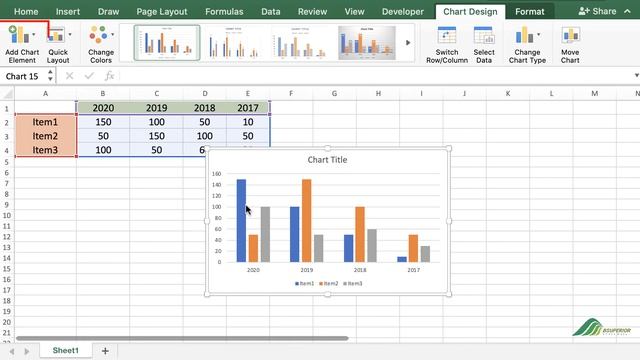Open the Select Data dialog

[x=484, y=44]
